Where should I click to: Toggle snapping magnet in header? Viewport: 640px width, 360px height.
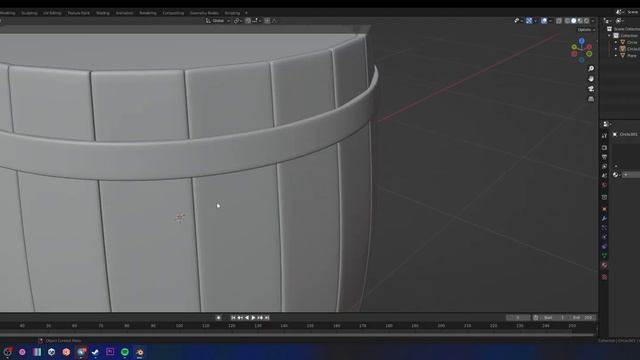[x=248, y=20]
